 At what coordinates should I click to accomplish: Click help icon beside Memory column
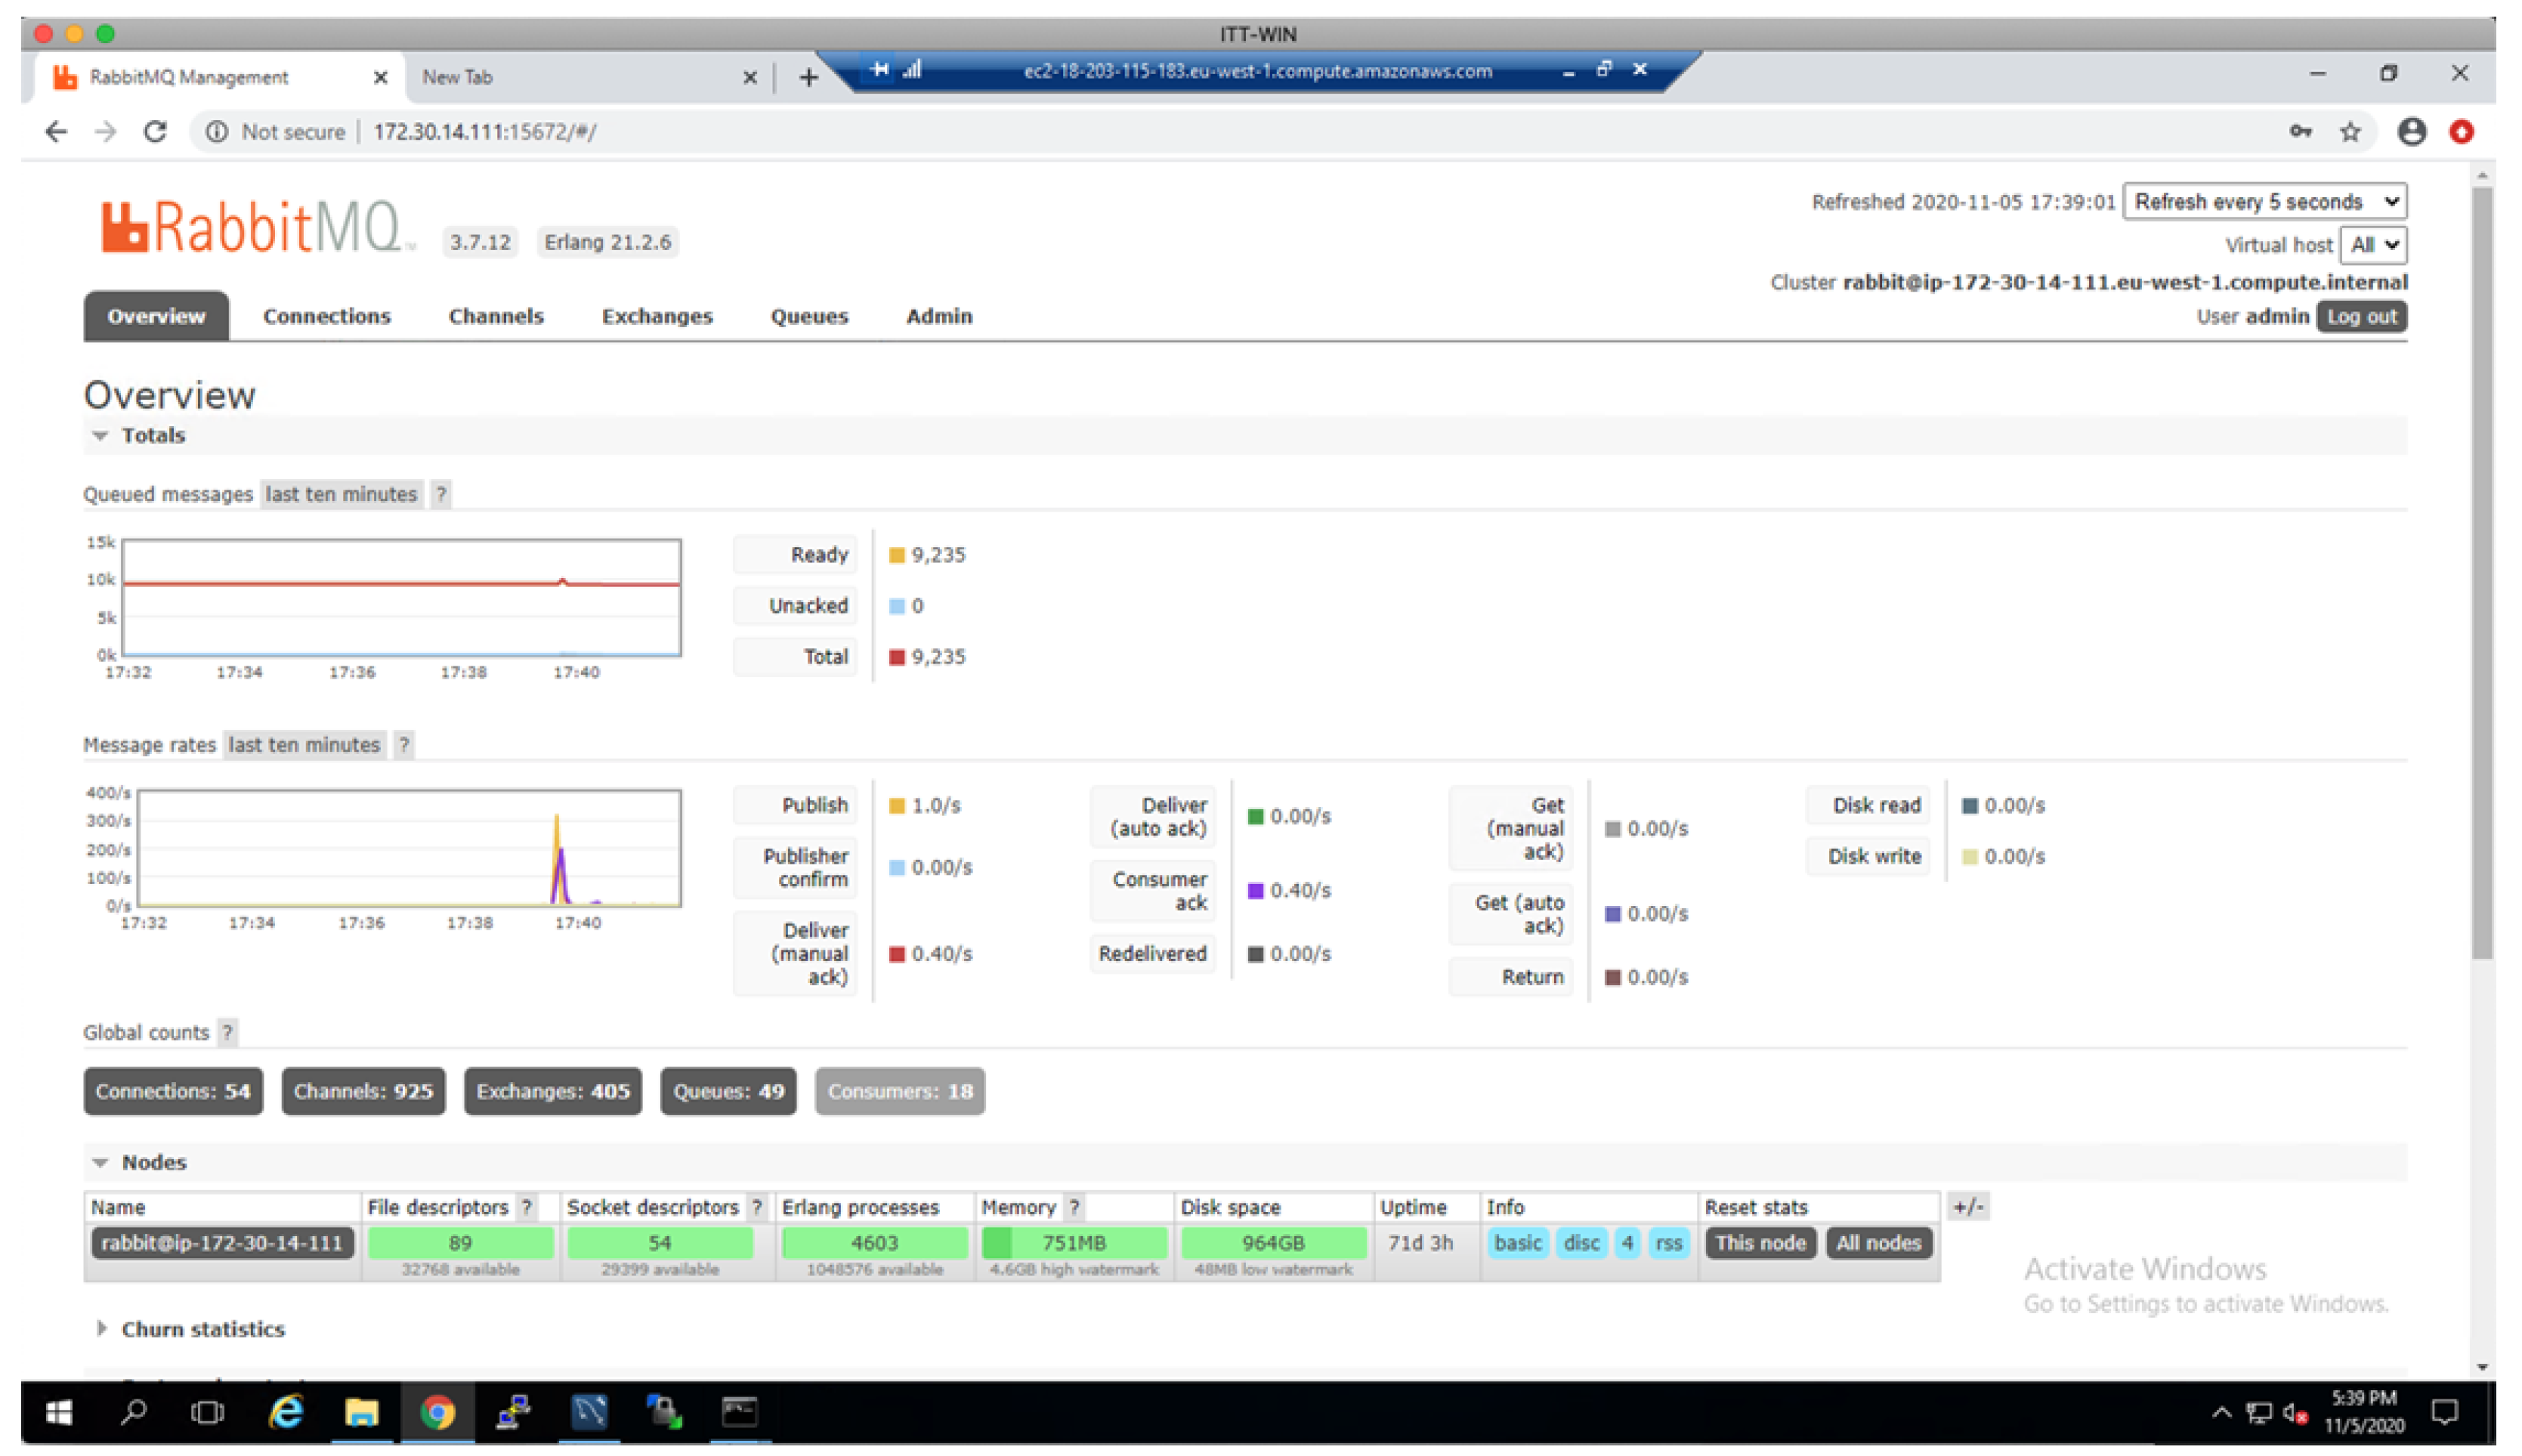pyautogui.click(x=1074, y=1207)
